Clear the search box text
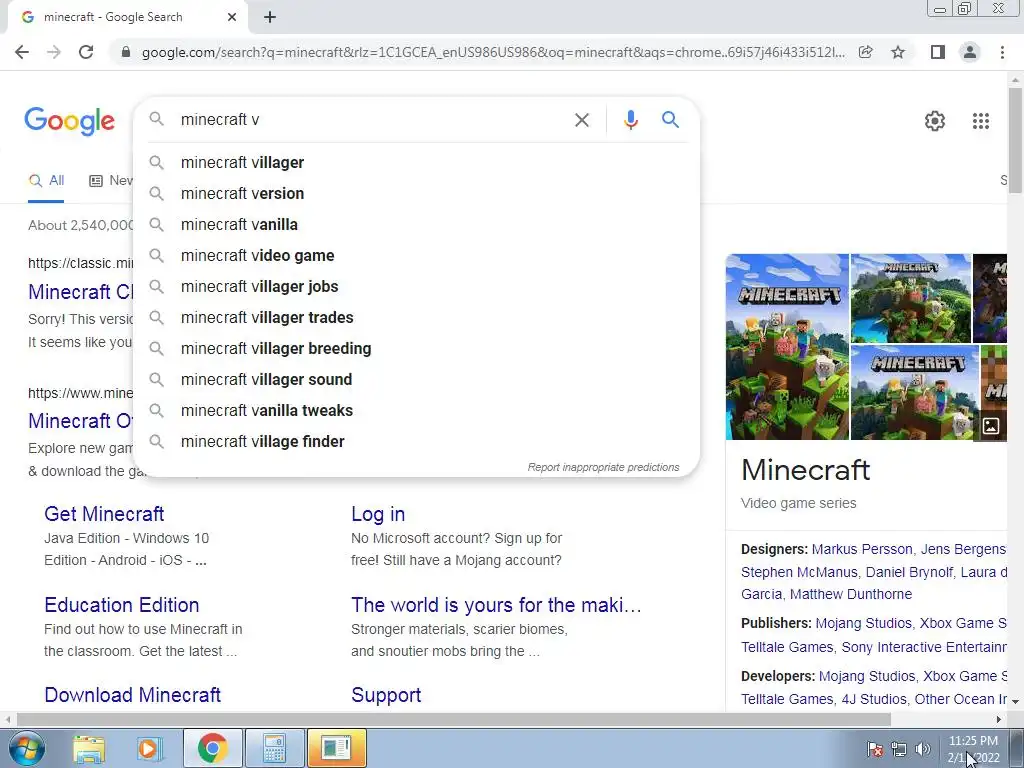The height and width of the screenshot is (768, 1024). click(582, 120)
